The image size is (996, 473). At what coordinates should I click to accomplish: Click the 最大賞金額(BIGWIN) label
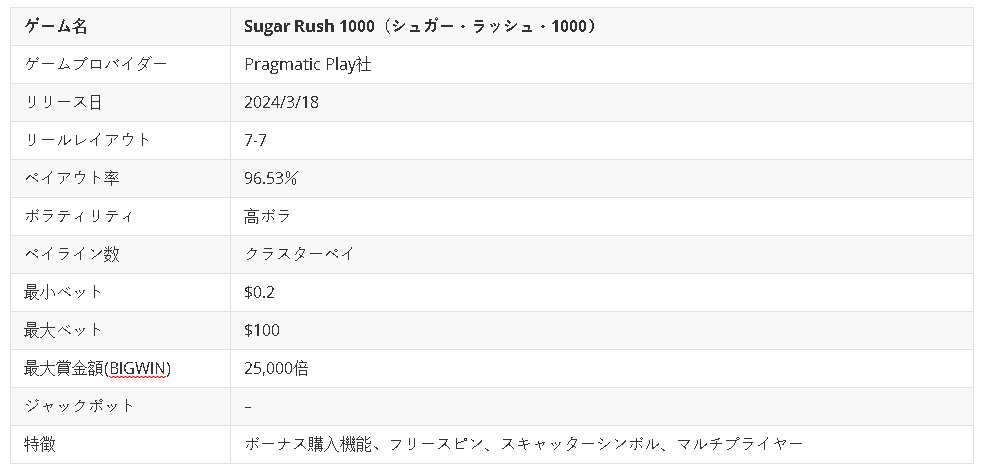click(x=97, y=369)
